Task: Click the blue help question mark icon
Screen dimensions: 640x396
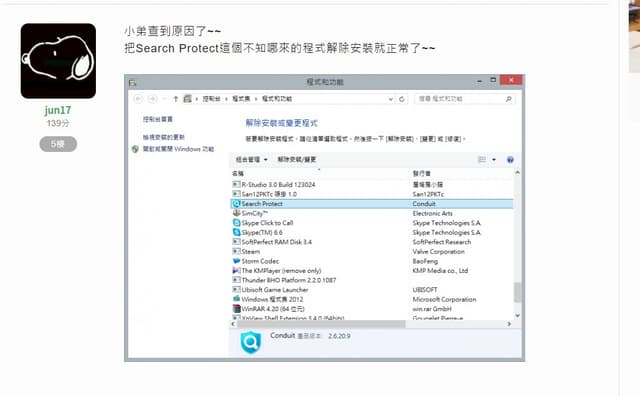Action: point(510,160)
